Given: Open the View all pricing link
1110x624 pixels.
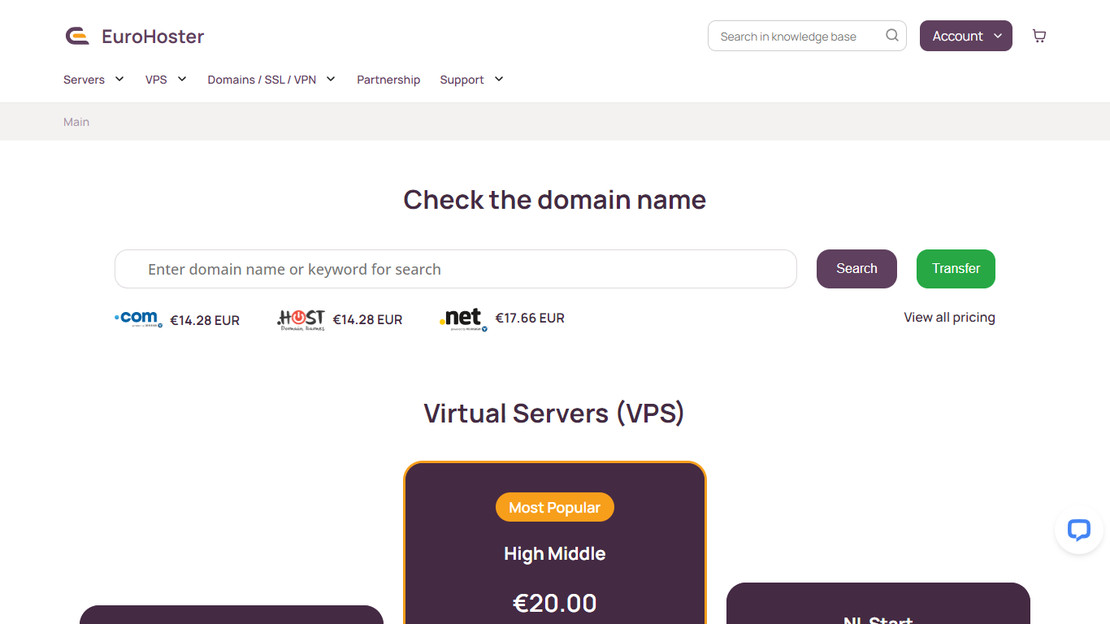Looking at the screenshot, I should click(949, 317).
